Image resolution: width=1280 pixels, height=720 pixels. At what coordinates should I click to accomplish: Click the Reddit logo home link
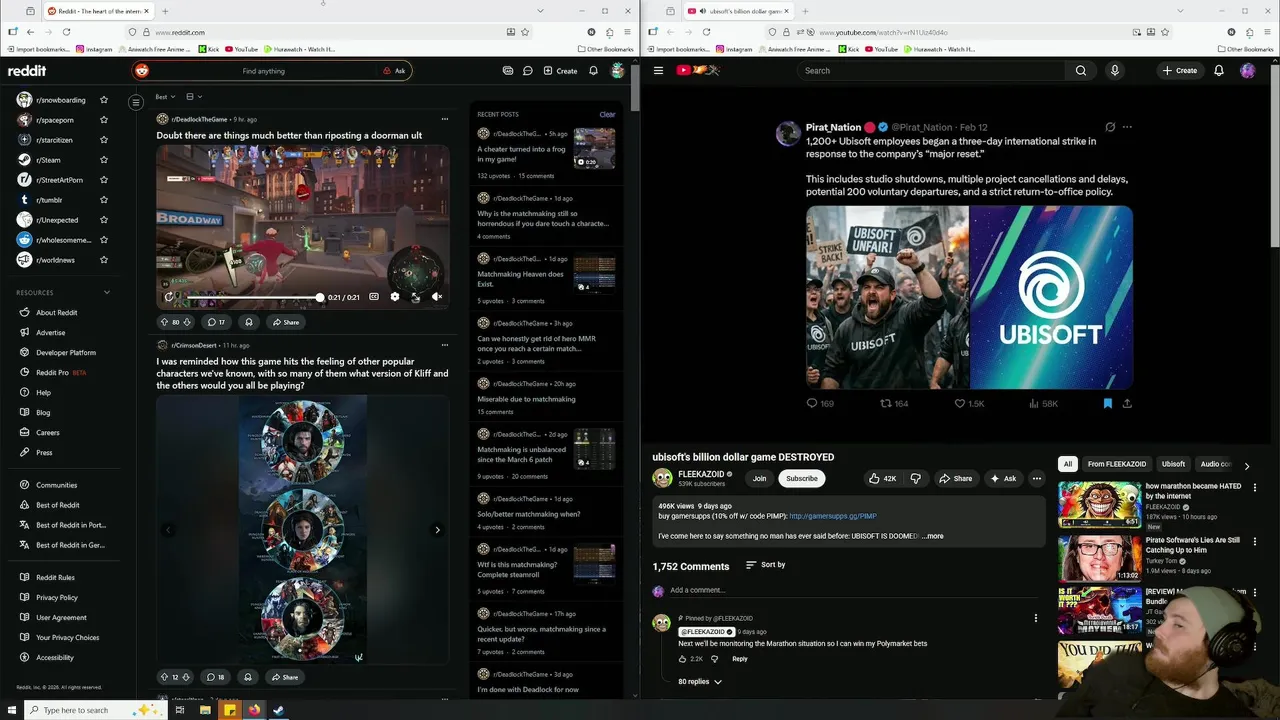click(x=27, y=71)
